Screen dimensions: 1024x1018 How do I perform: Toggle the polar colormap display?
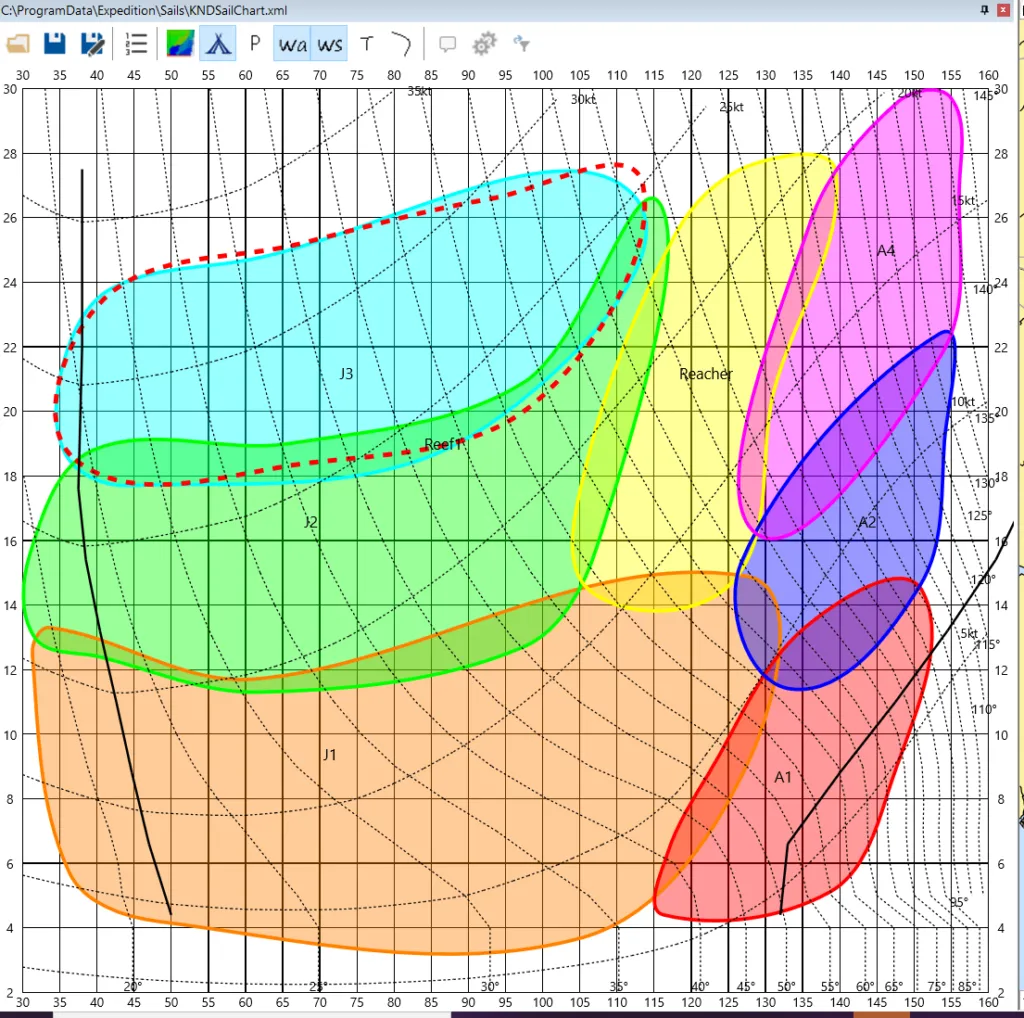[180, 43]
